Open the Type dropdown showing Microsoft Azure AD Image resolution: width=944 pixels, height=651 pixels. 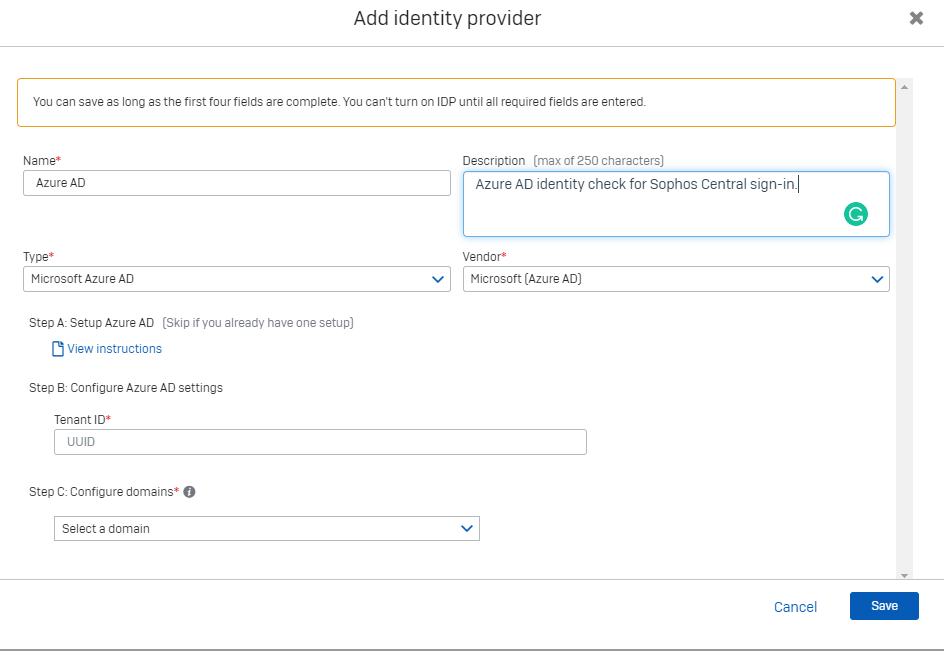(220, 279)
